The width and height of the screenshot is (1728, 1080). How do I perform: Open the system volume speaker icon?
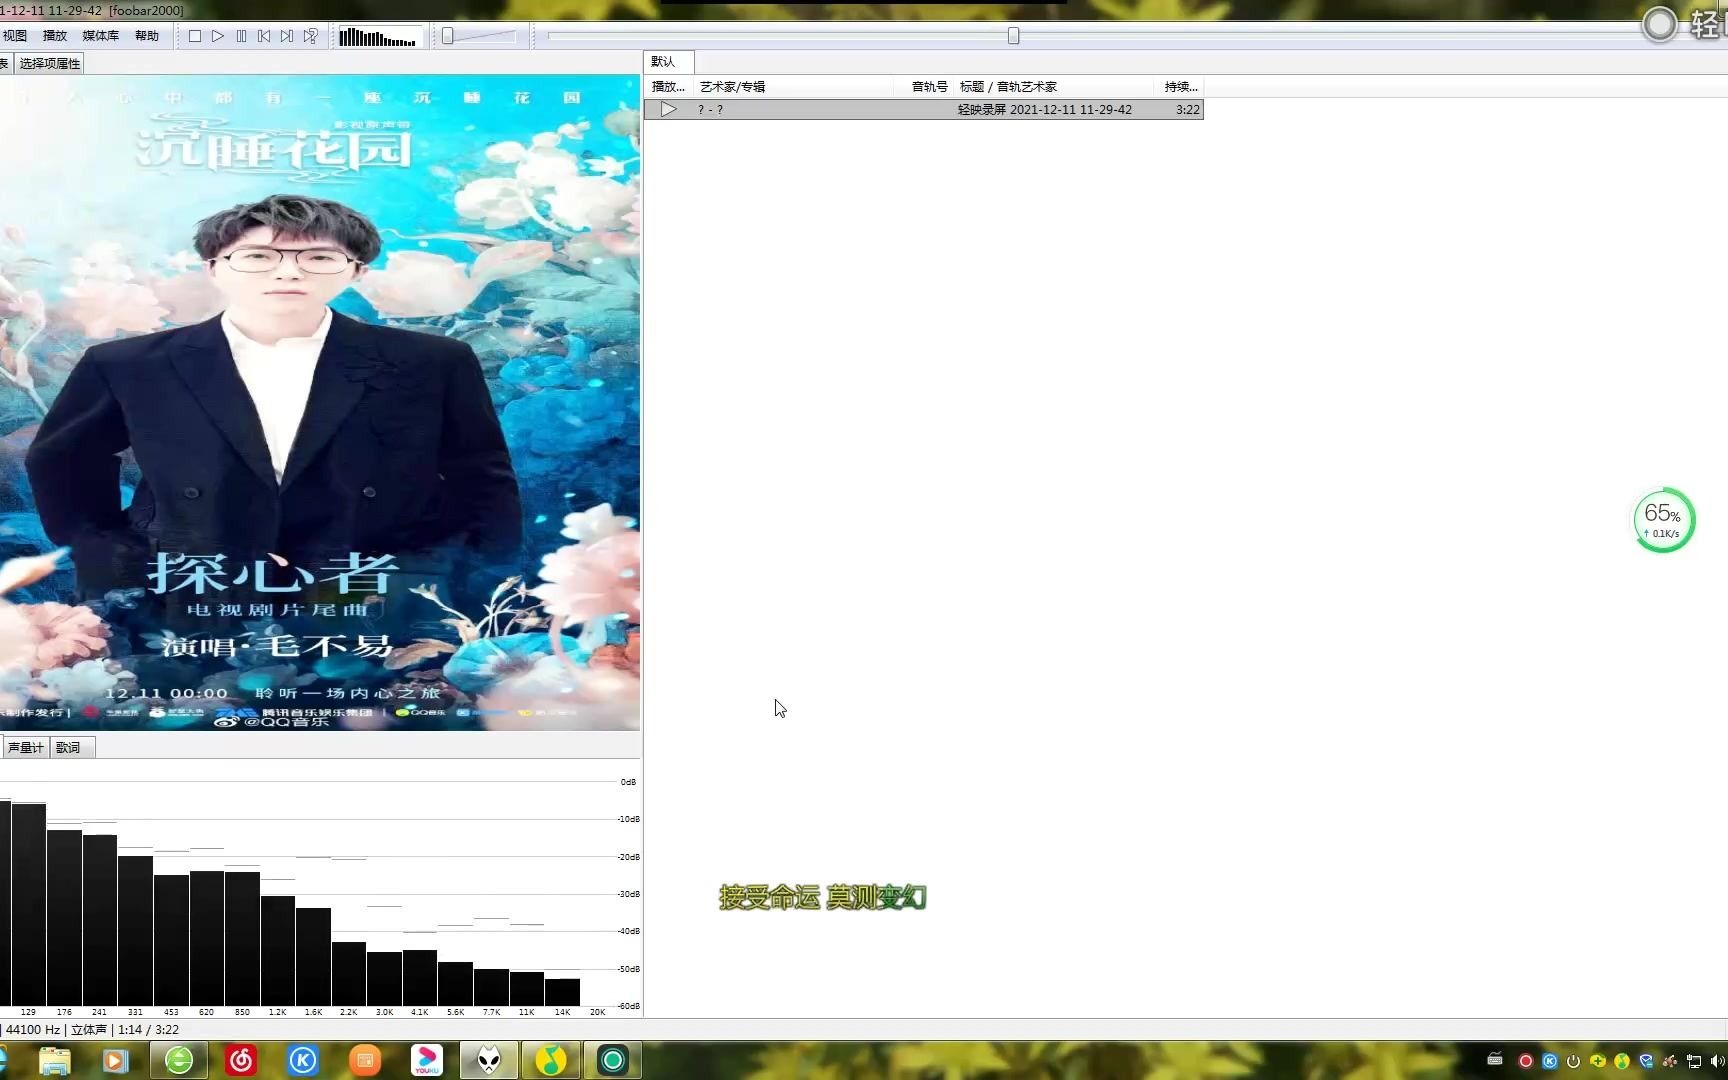click(x=1718, y=1061)
